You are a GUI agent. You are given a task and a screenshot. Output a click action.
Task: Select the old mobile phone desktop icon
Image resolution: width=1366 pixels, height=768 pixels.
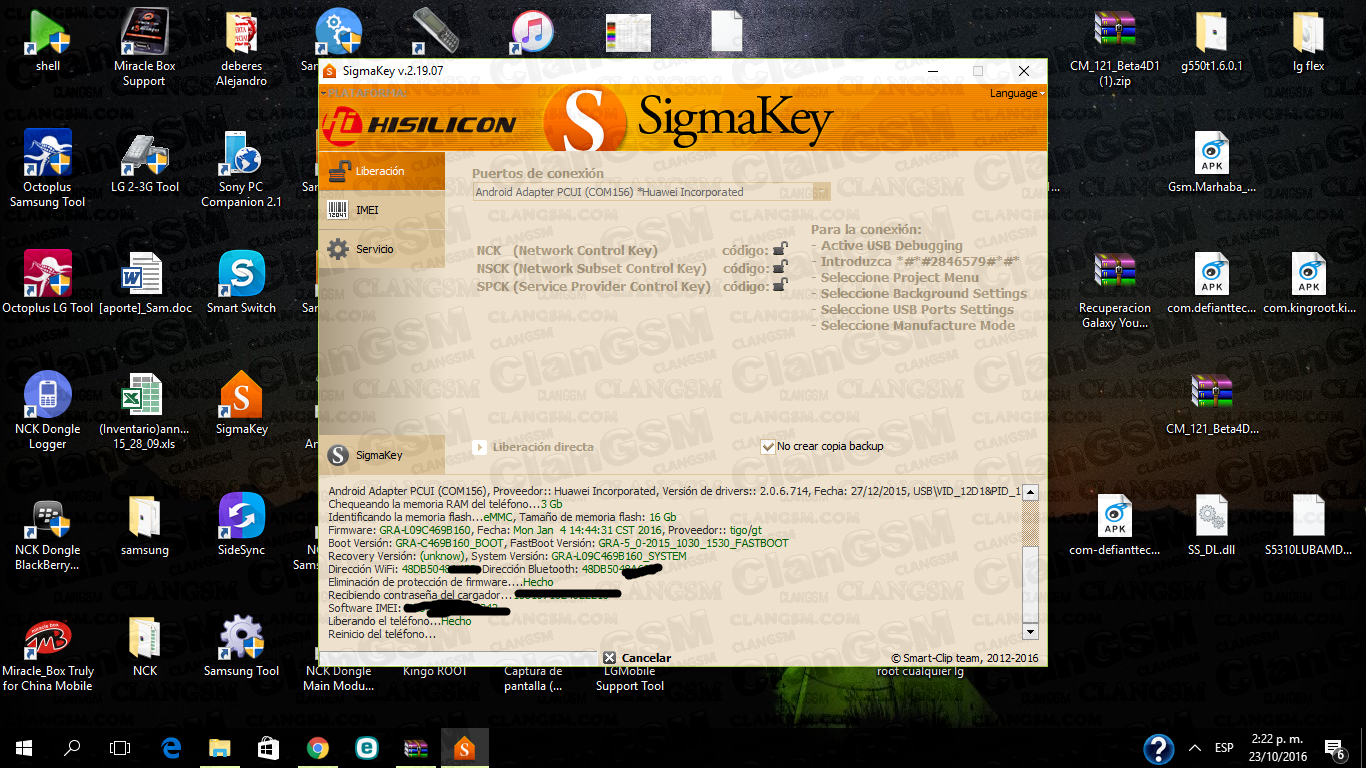(x=436, y=32)
